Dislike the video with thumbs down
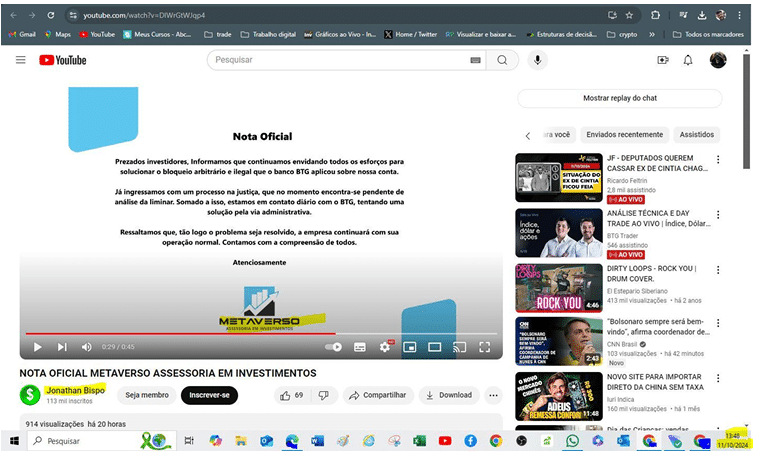 (x=324, y=396)
